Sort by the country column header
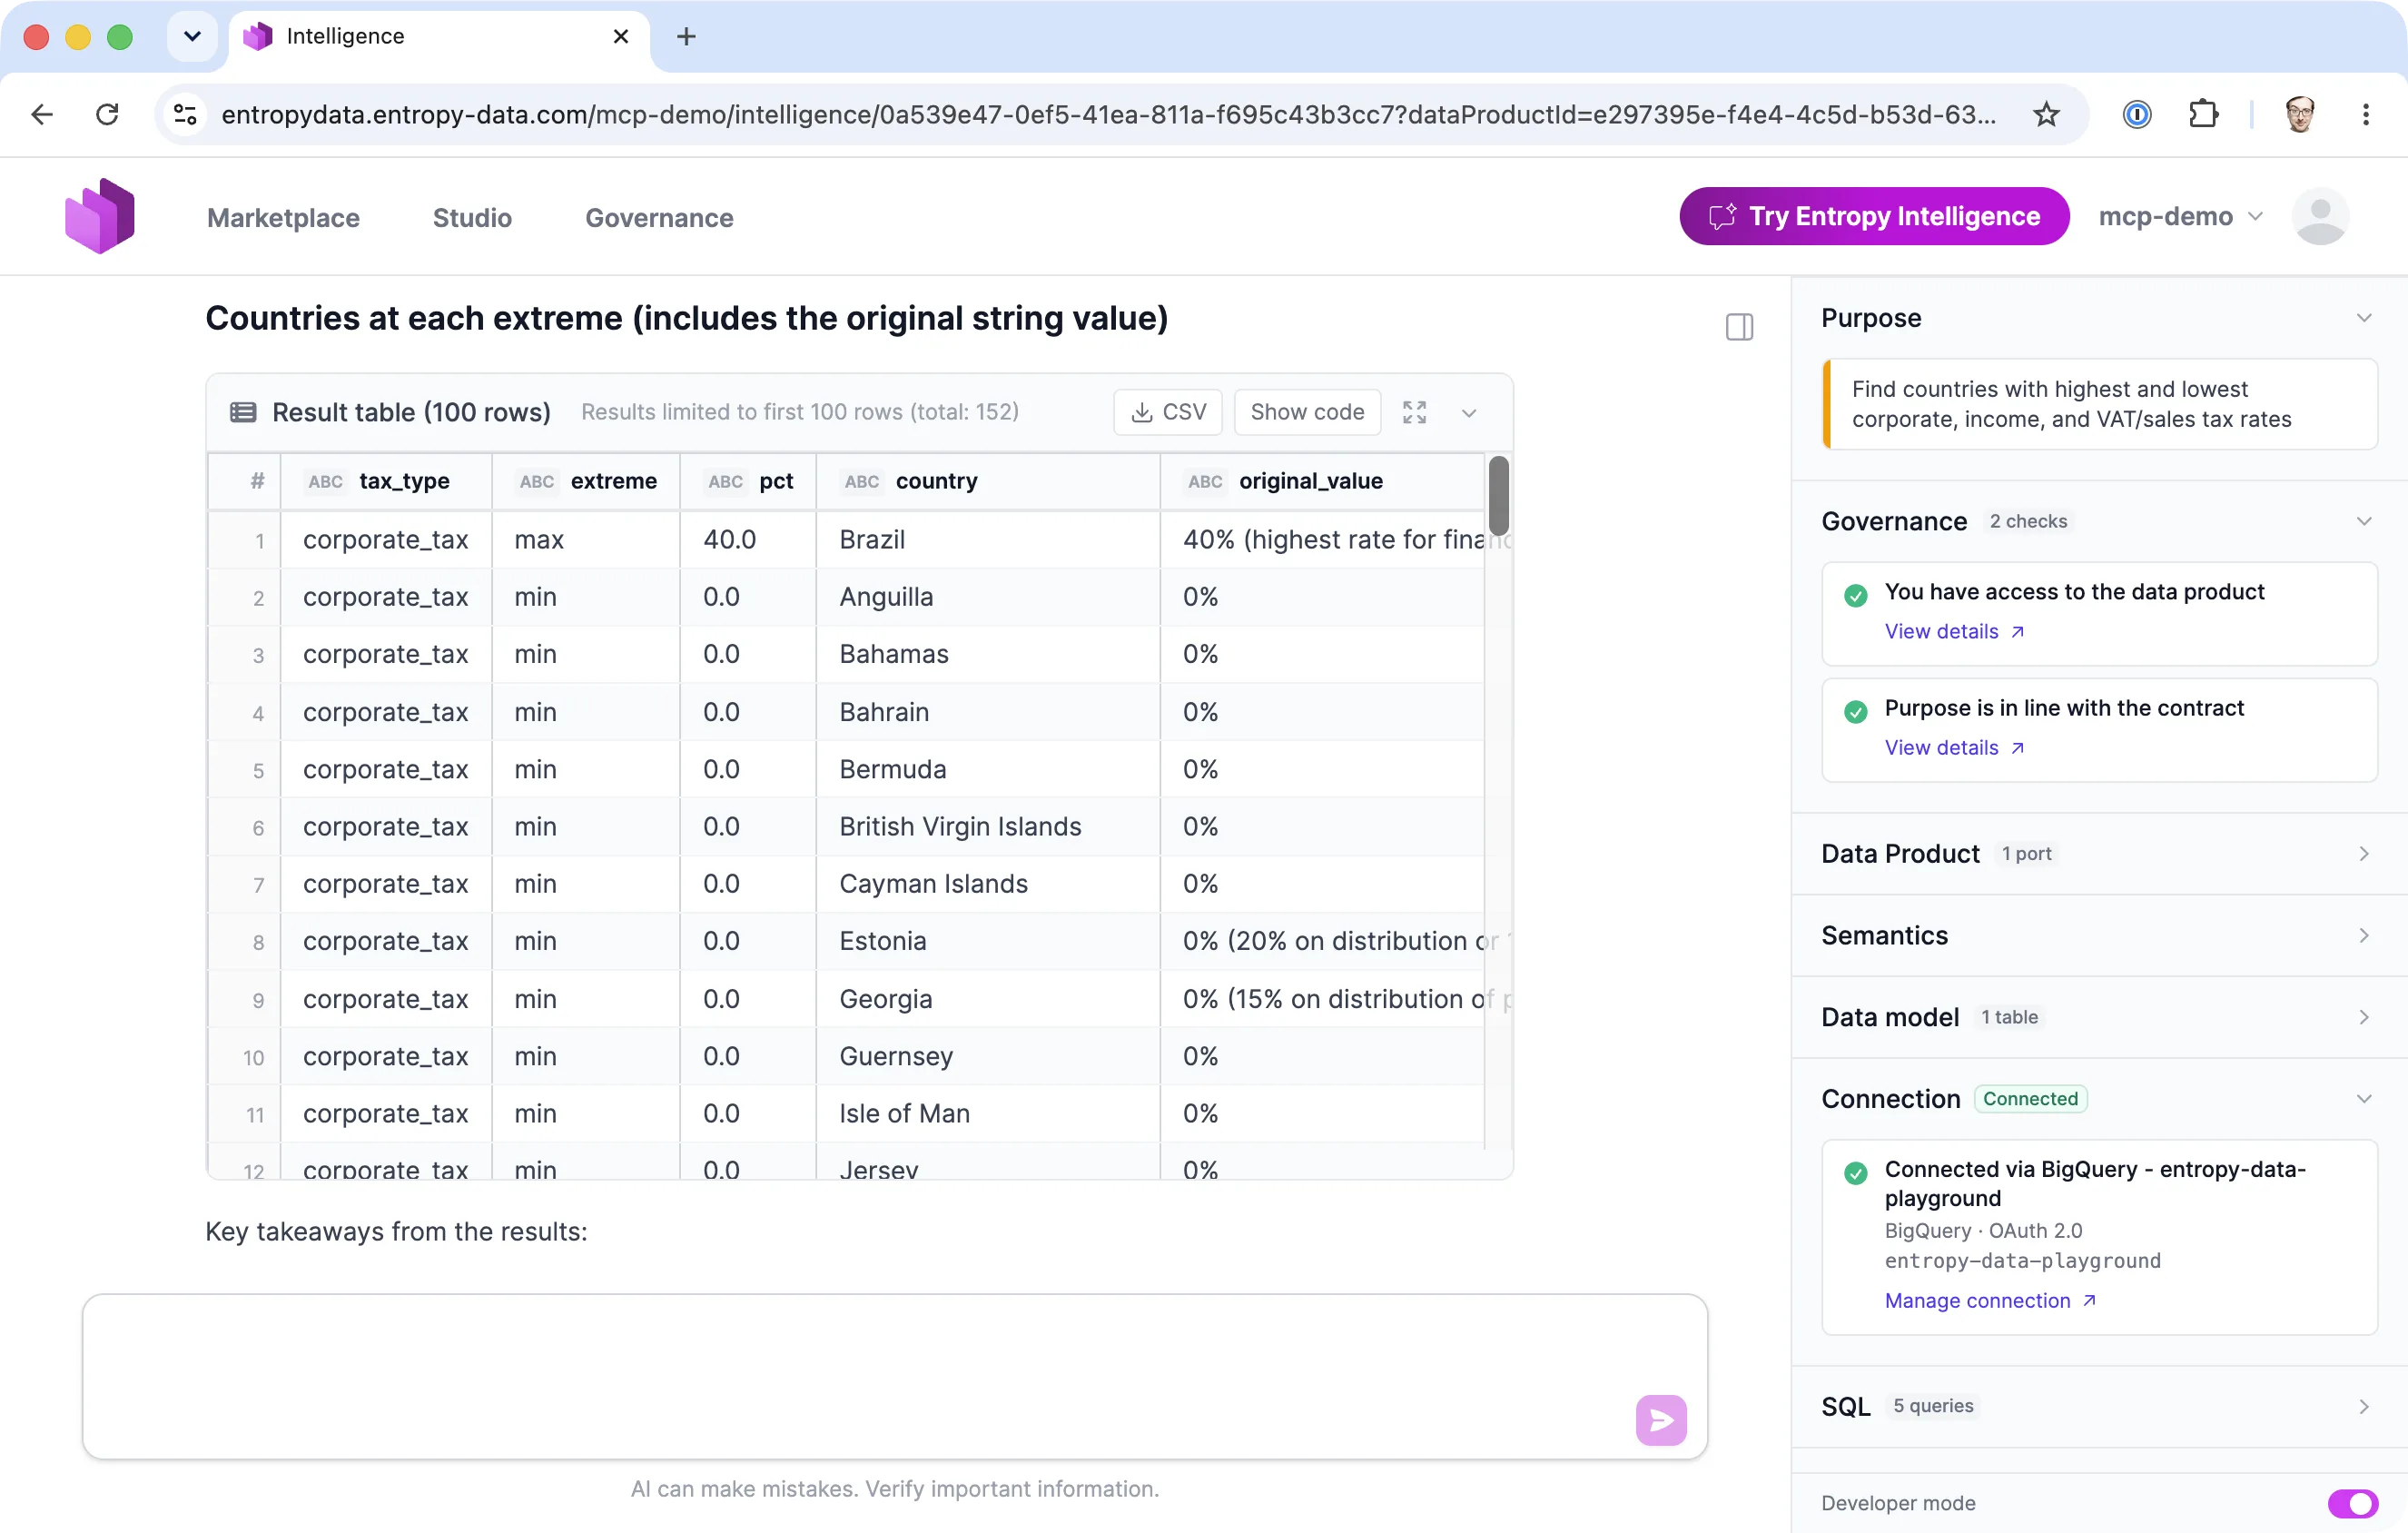This screenshot has height=1533, width=2408. 988,481
